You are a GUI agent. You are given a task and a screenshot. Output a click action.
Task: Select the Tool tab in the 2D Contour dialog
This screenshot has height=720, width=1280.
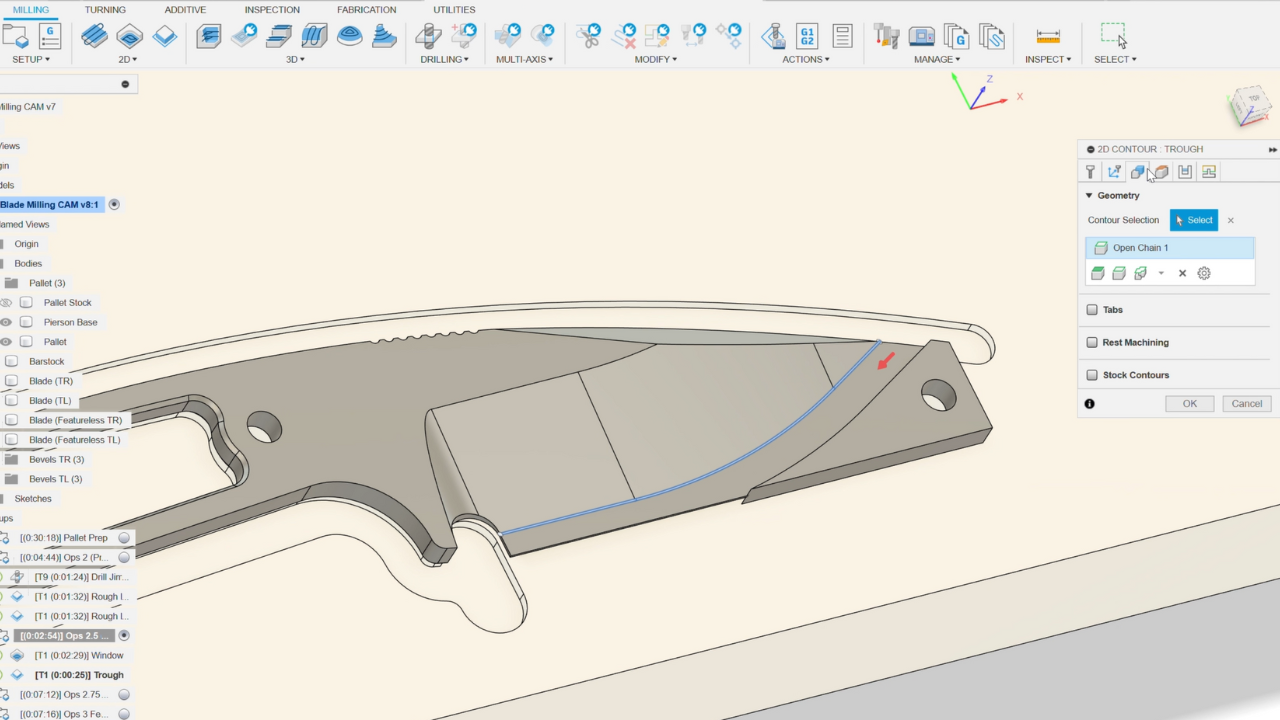coord(1090,171)
